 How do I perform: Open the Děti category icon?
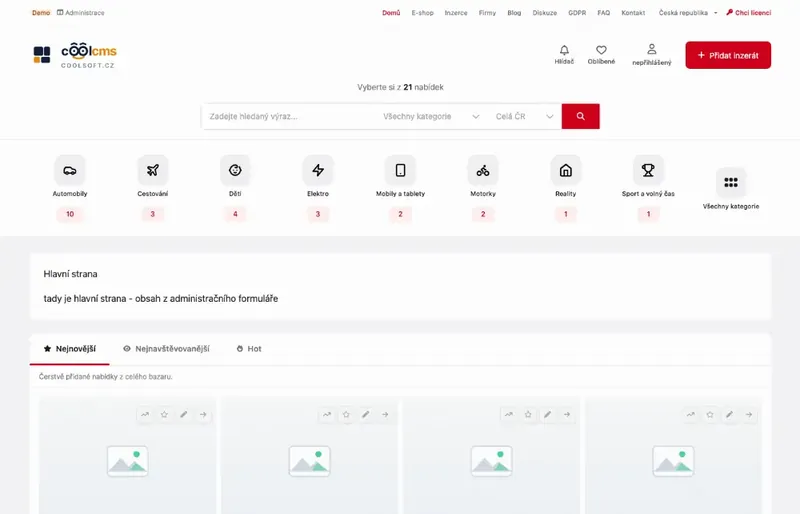point(235,170)
